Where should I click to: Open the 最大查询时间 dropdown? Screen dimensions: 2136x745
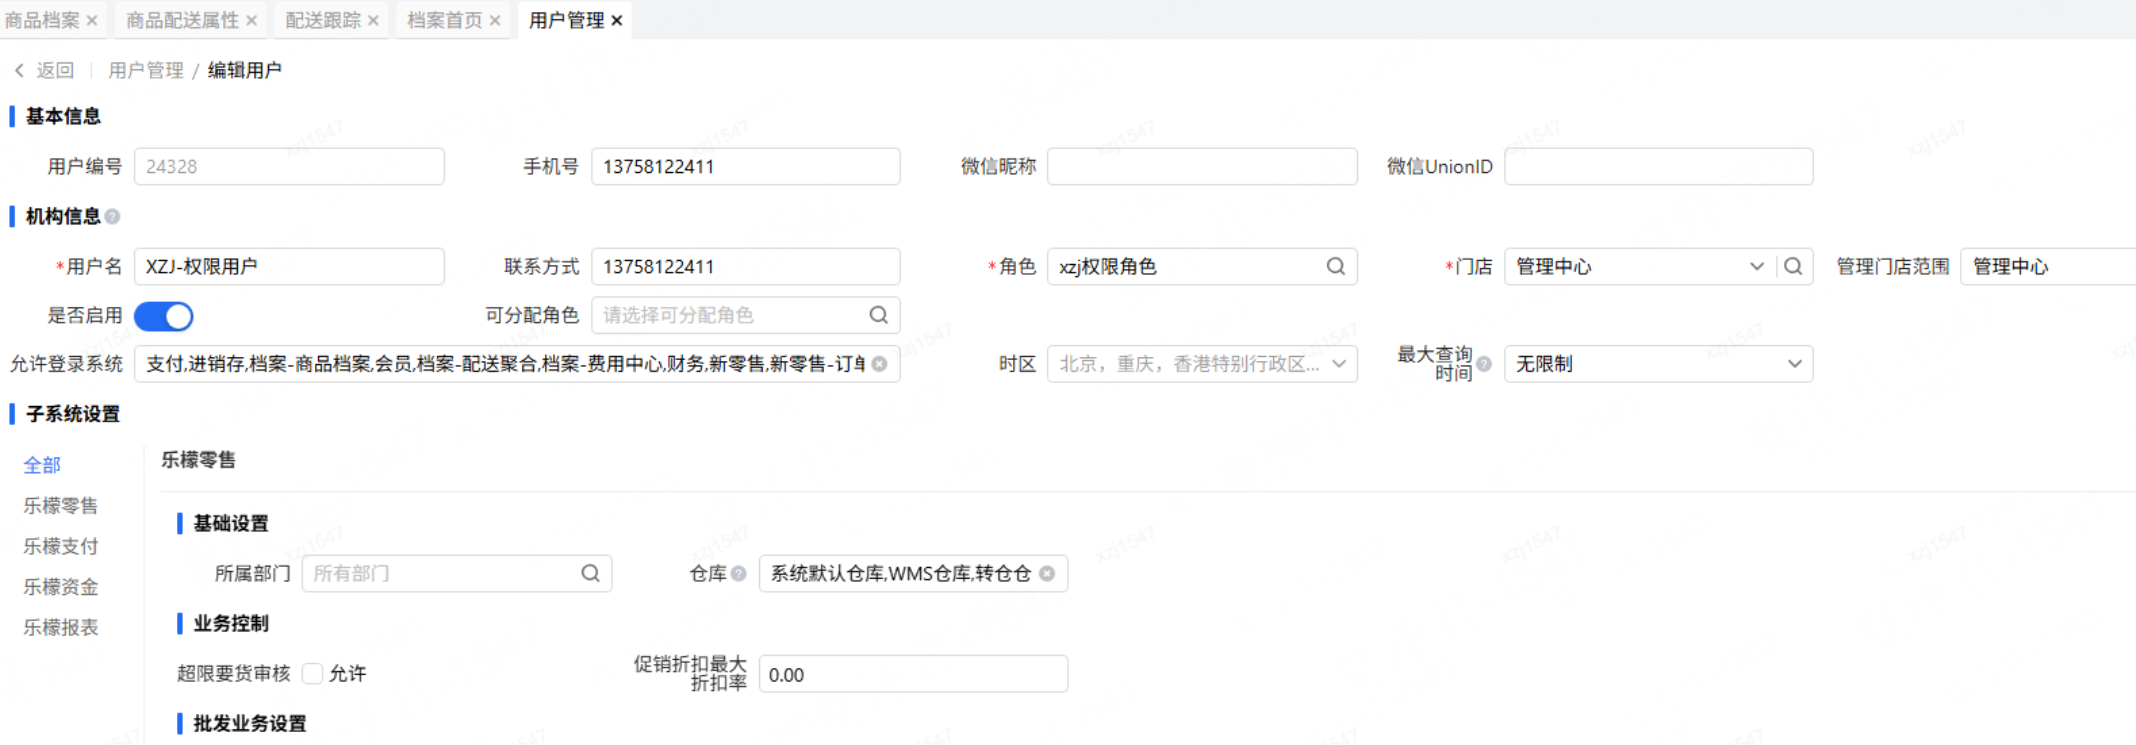pyautogui.click(x=1794, y=364)
